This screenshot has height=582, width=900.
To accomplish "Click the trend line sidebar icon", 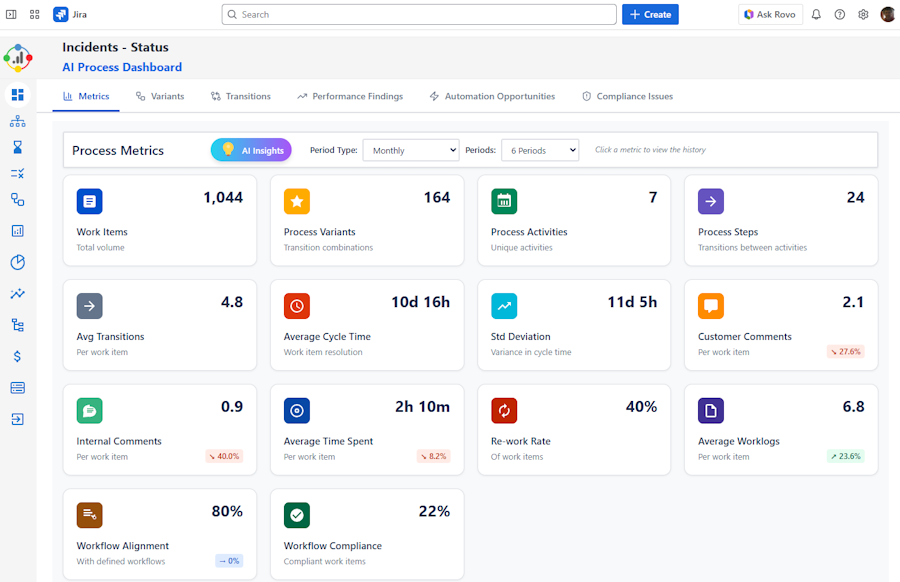I will [17, 294].
